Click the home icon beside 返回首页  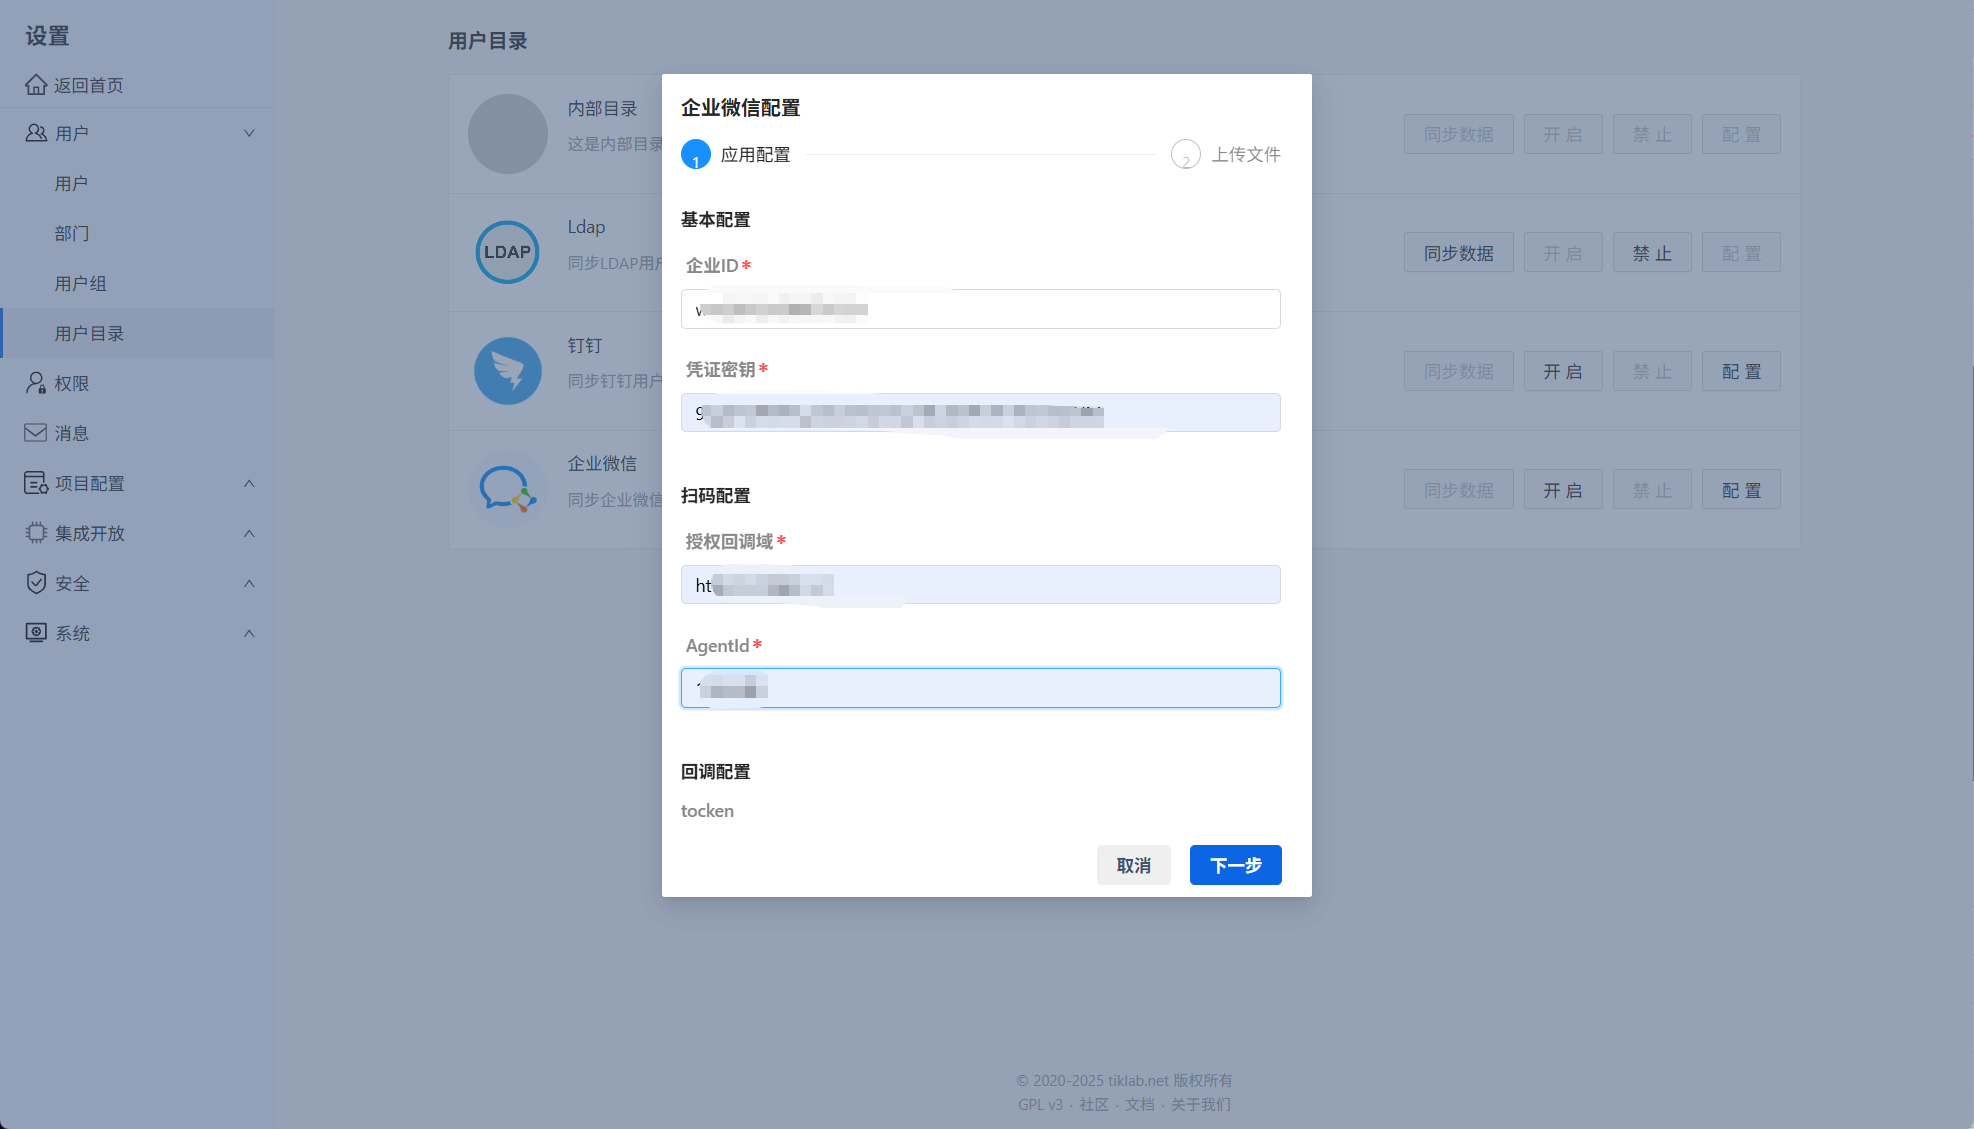(36, 85)
